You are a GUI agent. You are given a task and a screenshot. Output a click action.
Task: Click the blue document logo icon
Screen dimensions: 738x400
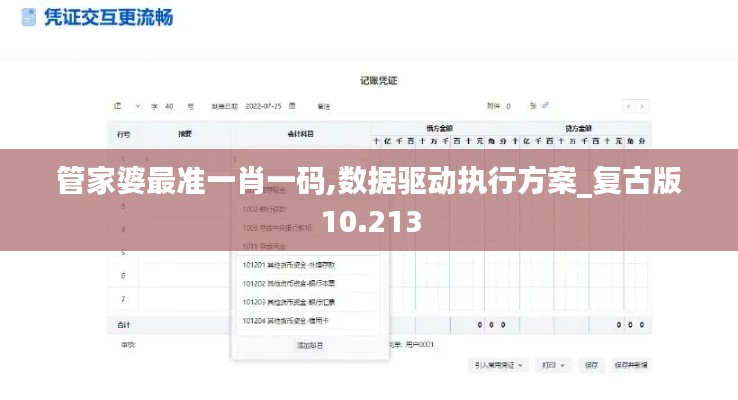29,17
